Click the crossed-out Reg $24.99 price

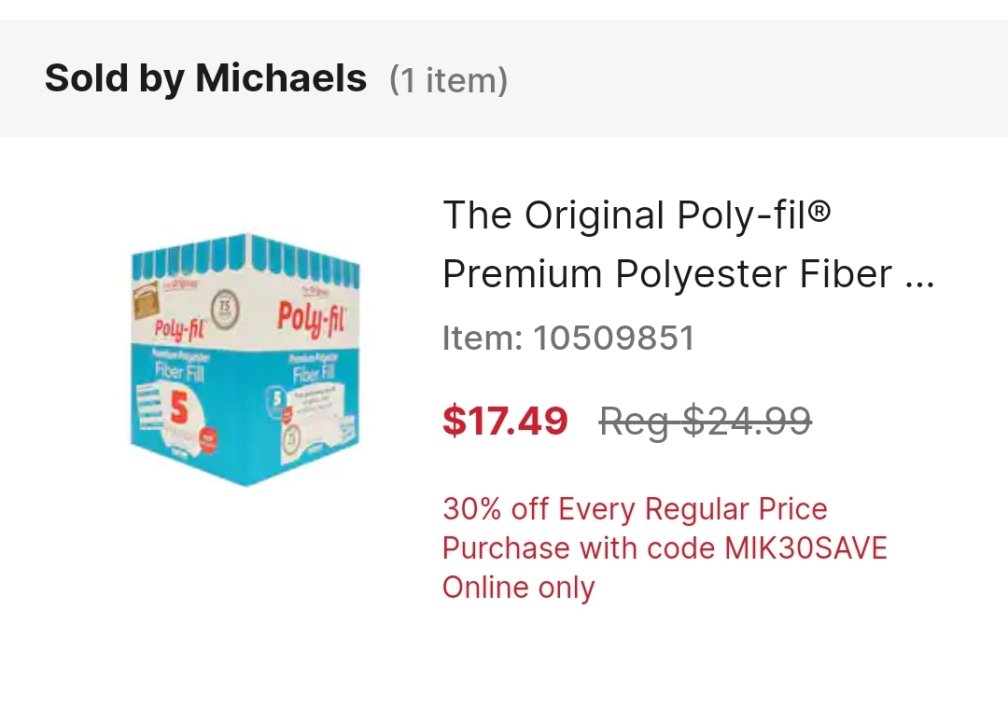pyautogui.click(x=705, y=421)
